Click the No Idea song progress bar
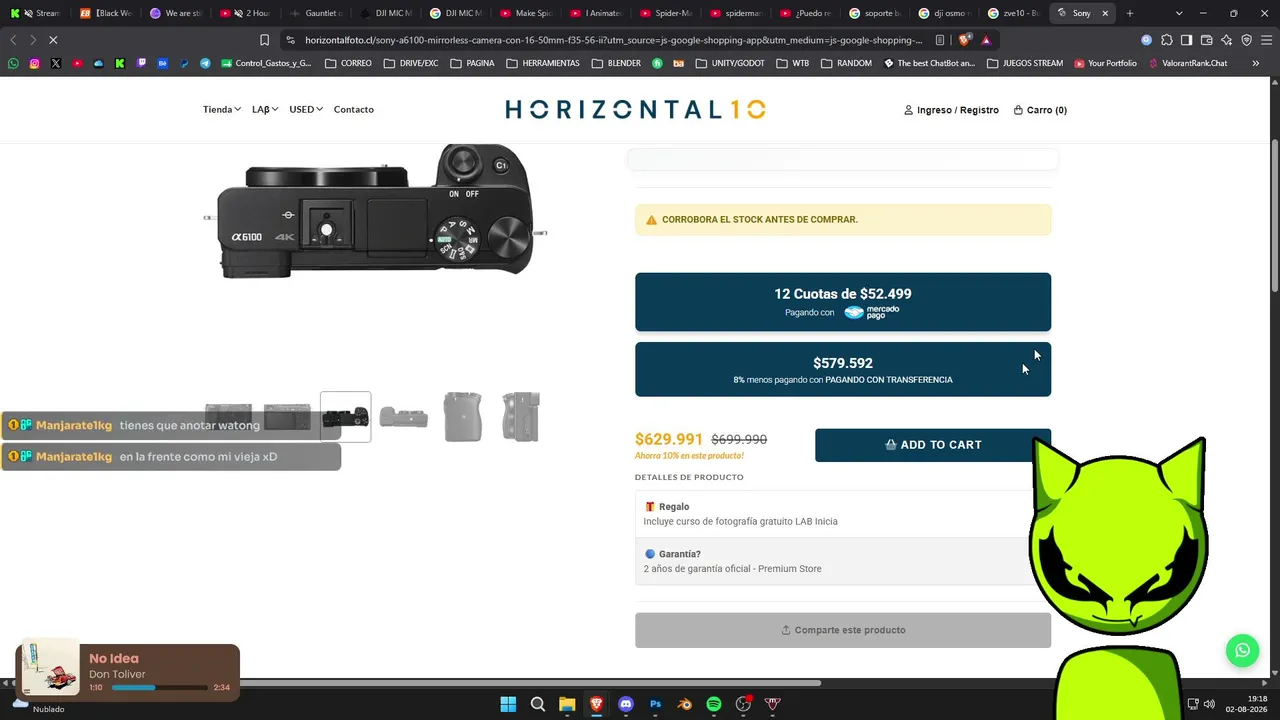This screenshot has height=720, width=1280. [160, 688]
